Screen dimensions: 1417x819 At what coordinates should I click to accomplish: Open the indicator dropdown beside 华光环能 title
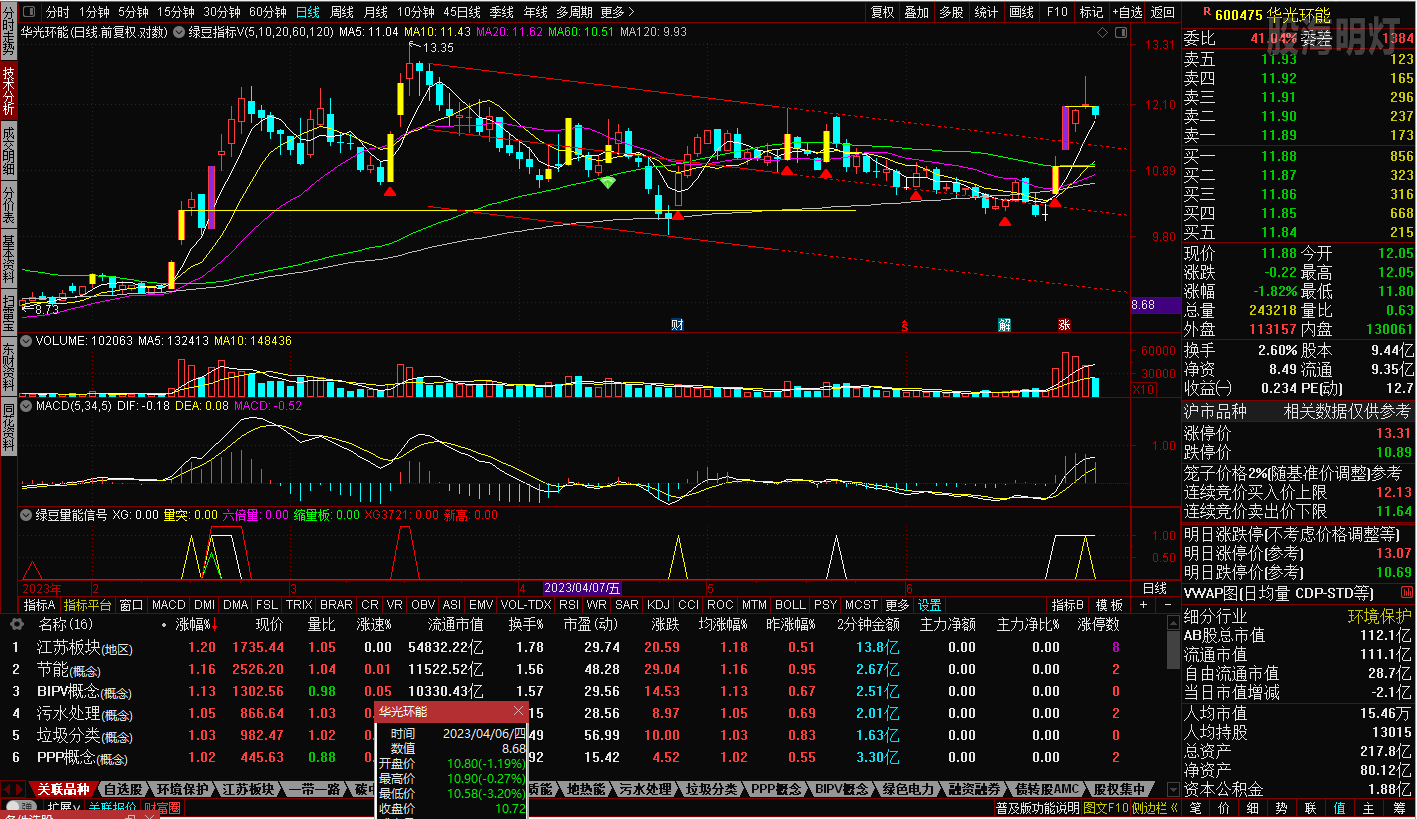[x=178, y=32]
